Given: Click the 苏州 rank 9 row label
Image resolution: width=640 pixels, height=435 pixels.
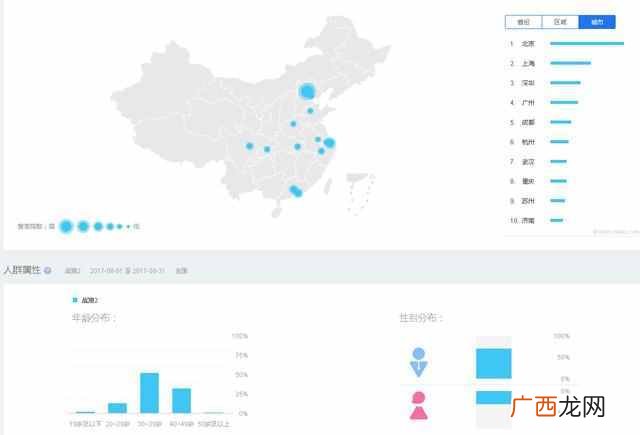Looking at the screenshot, I should click(528, 201).
